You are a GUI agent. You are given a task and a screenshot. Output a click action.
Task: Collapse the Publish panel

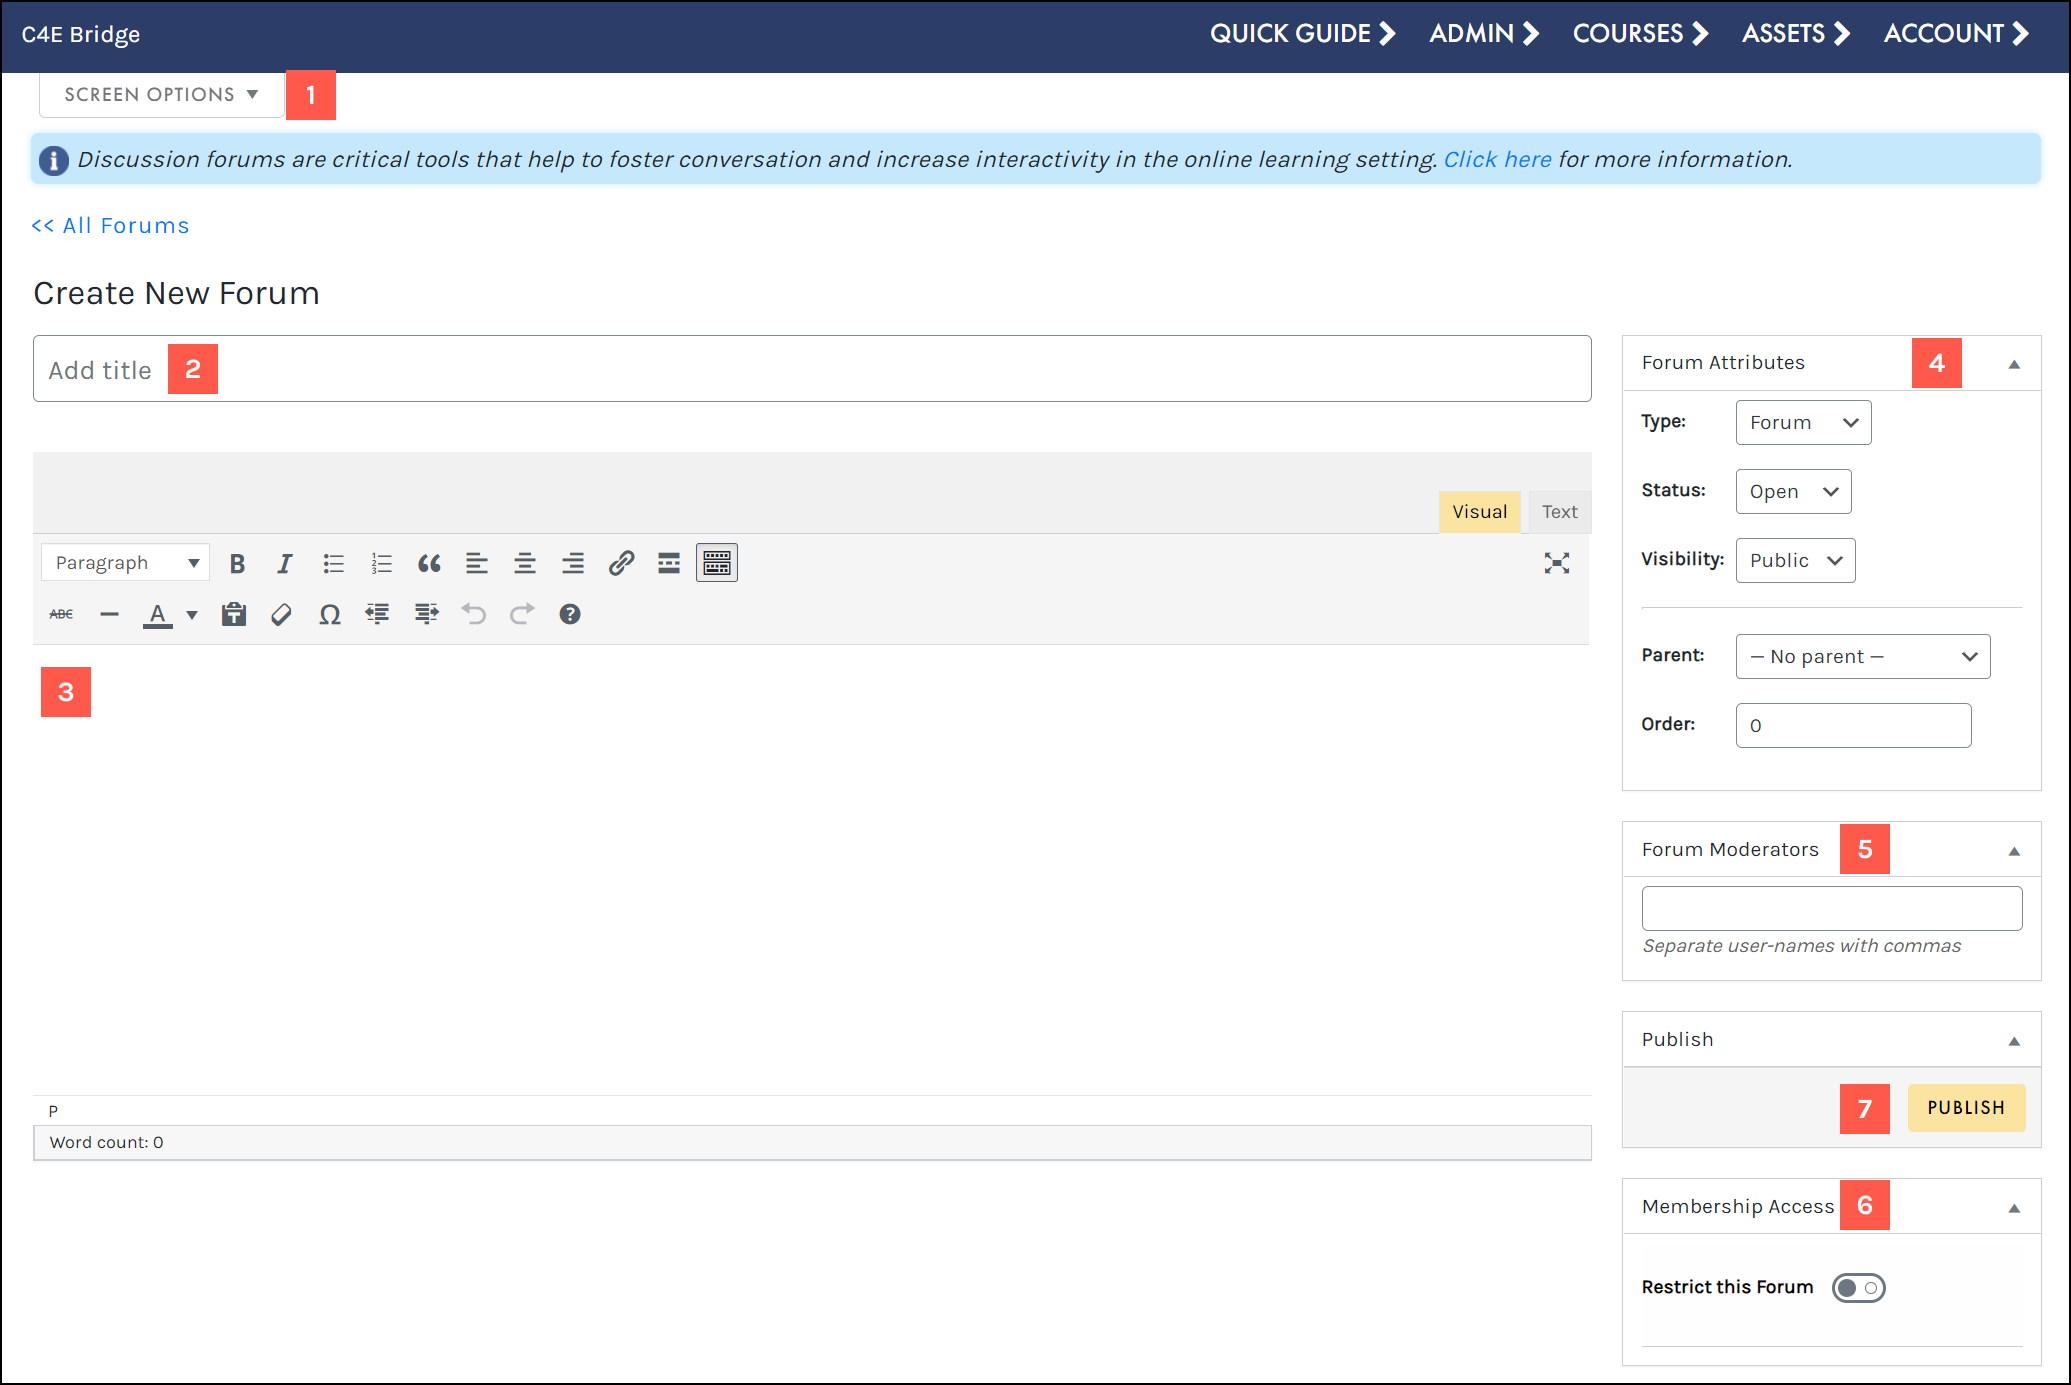2014,1041
